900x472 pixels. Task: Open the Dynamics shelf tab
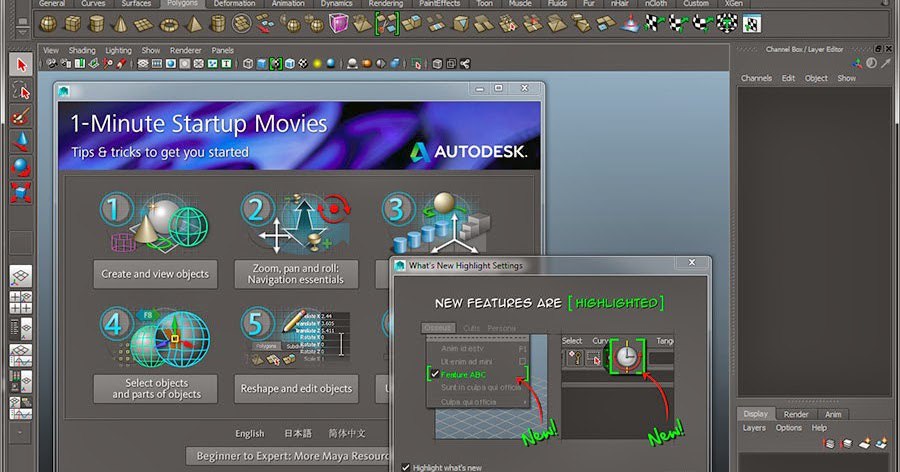[x=336, y=3]
